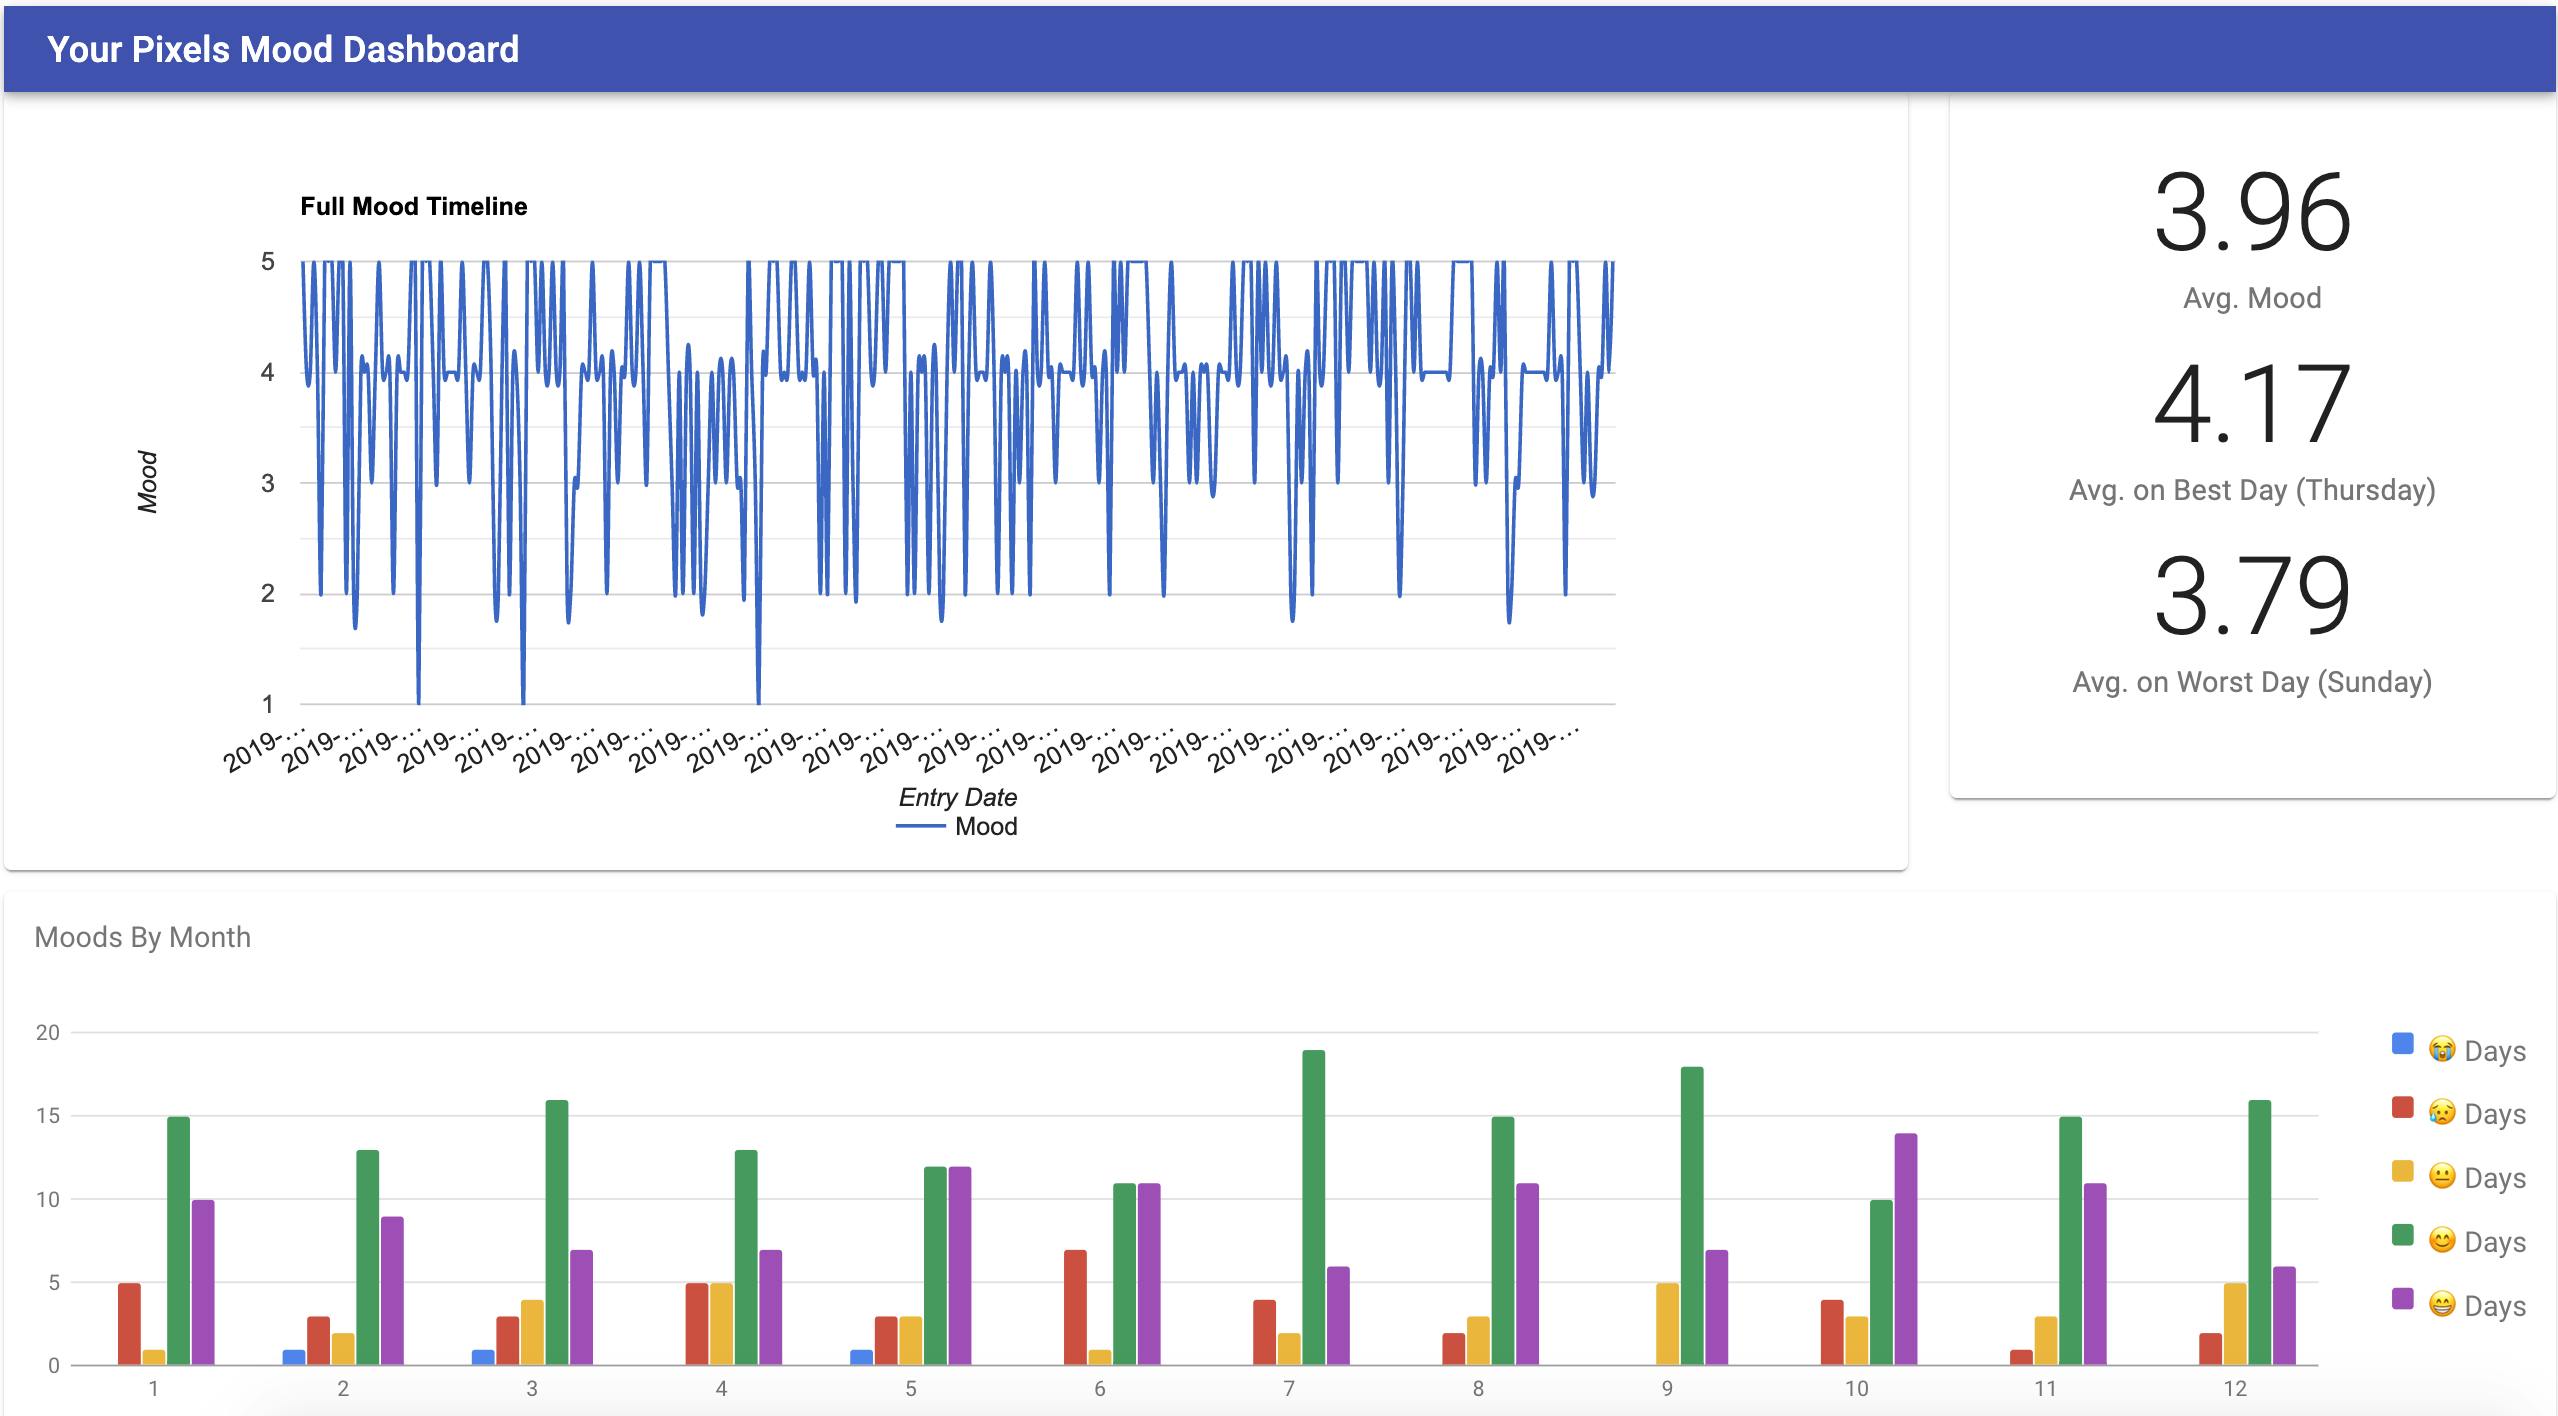
Task: Click the sad face emoji in the legend
Action: click(x=2442, y=1113)
